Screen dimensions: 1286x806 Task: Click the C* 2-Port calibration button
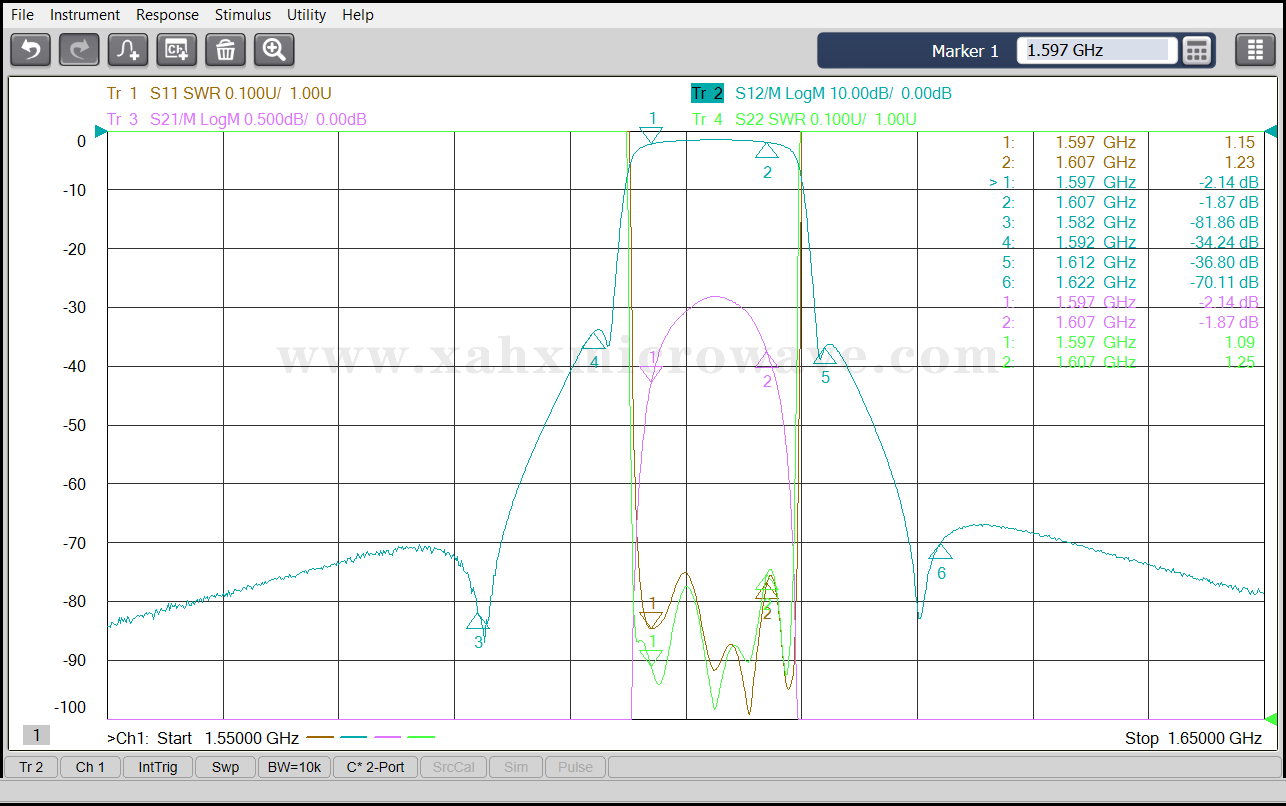(375, 767)
